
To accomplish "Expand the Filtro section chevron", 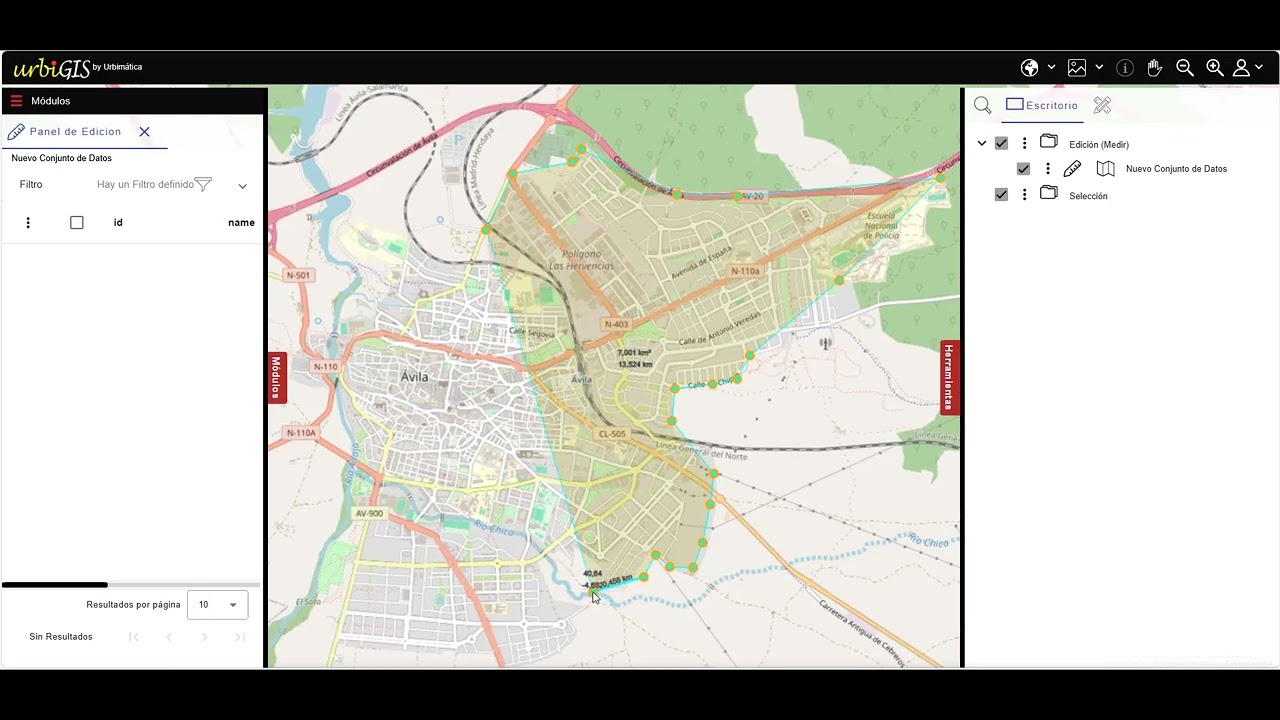I will tap(242, 186).
